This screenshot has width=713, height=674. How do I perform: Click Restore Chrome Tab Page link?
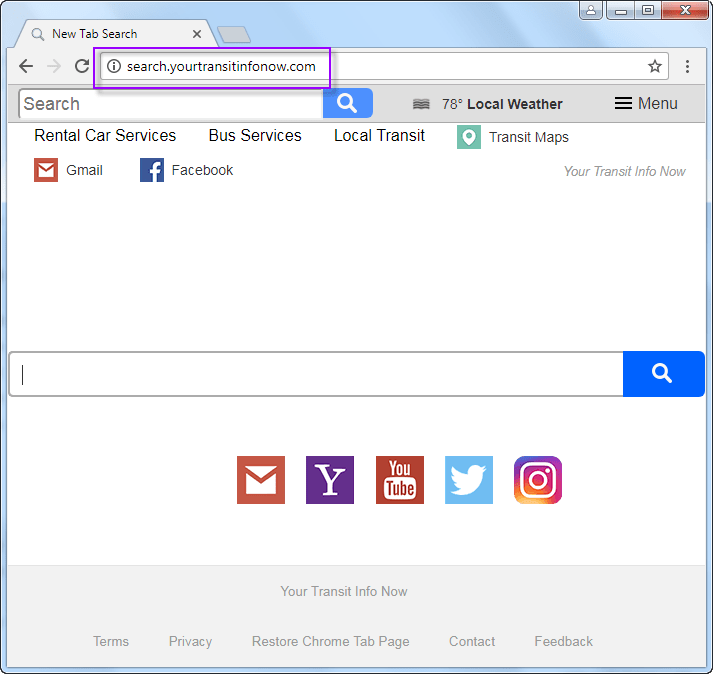[x=331, y=641]
